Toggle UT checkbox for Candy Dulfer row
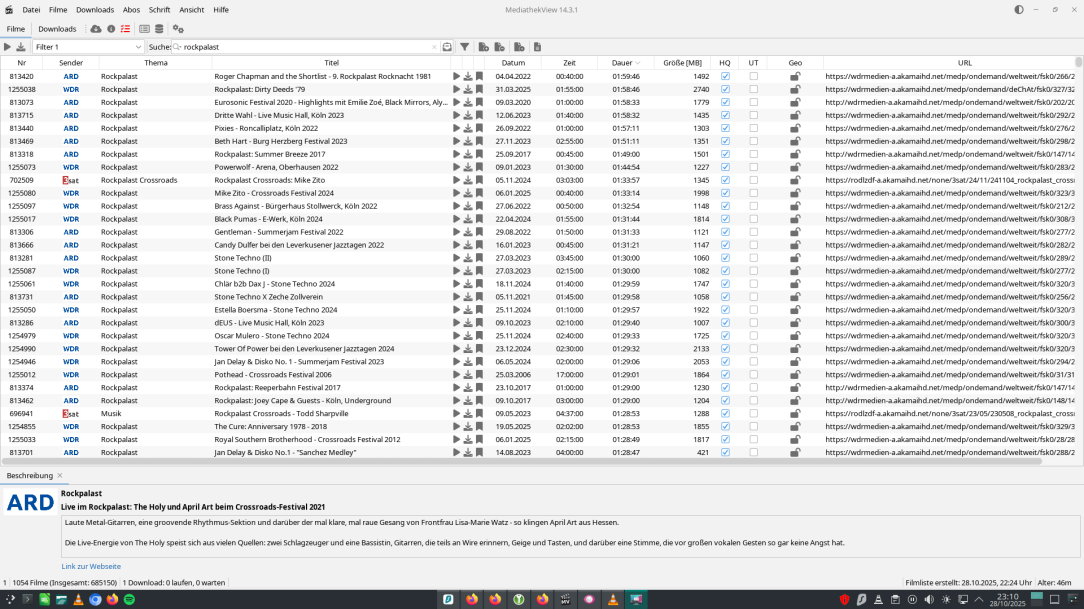 pyautogui.click(x=754, y=245)
